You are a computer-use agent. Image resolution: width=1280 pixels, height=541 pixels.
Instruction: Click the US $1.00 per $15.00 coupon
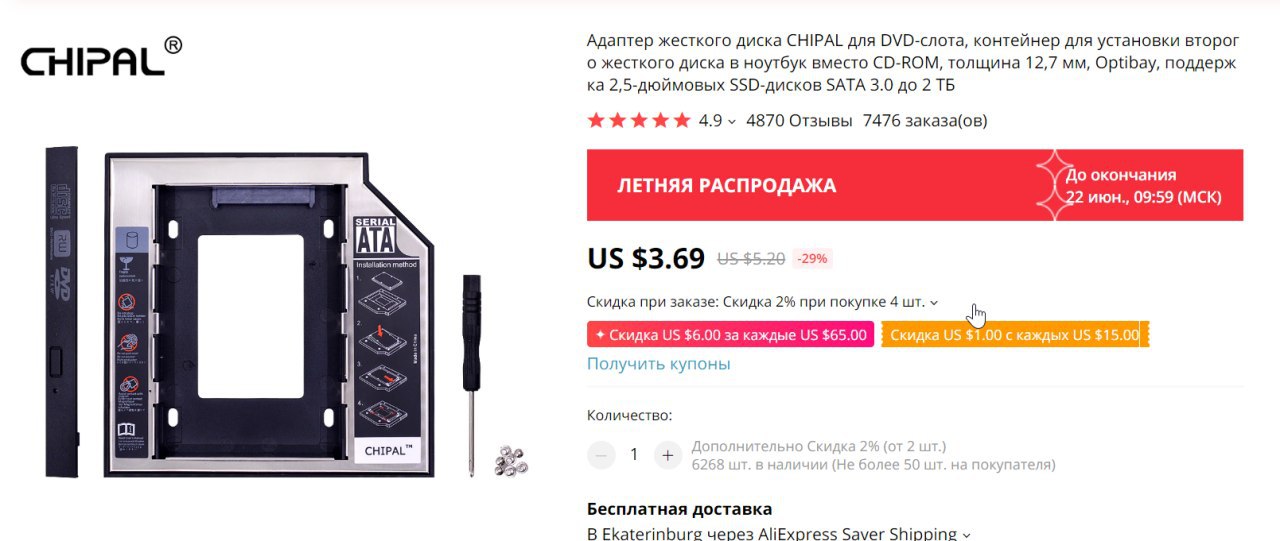(1014, 334)
